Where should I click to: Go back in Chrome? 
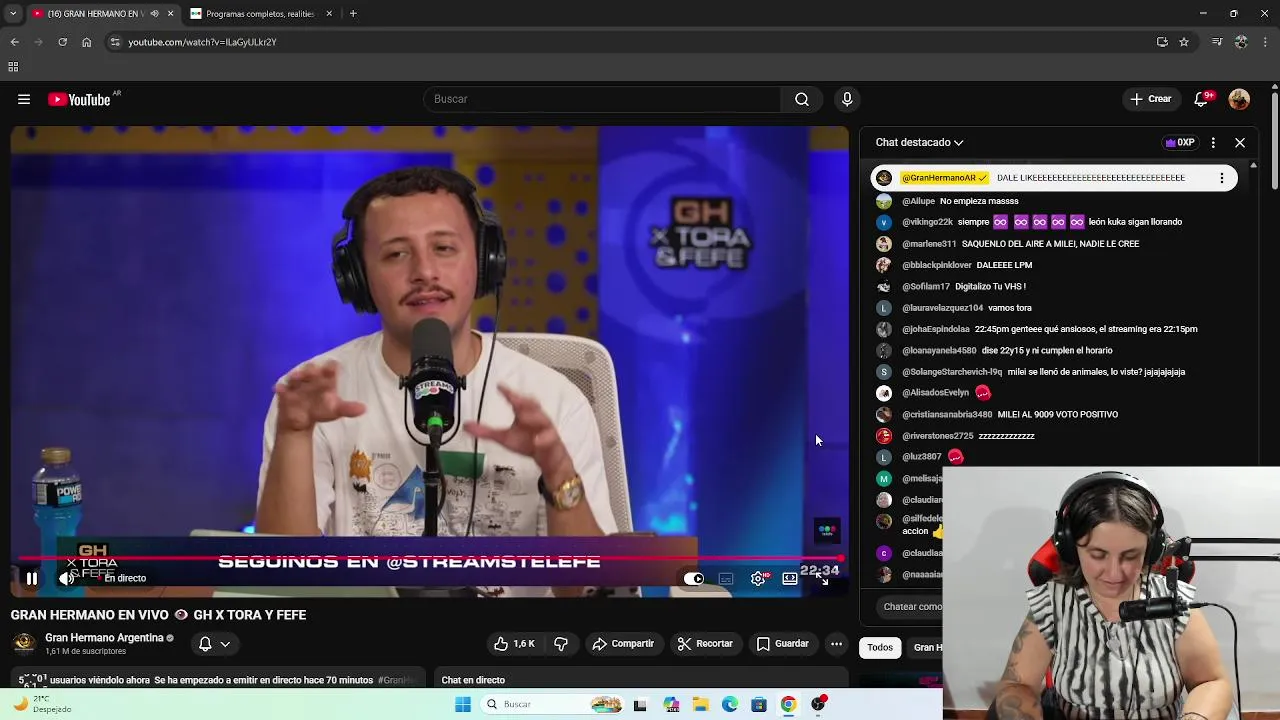point(15,42)
